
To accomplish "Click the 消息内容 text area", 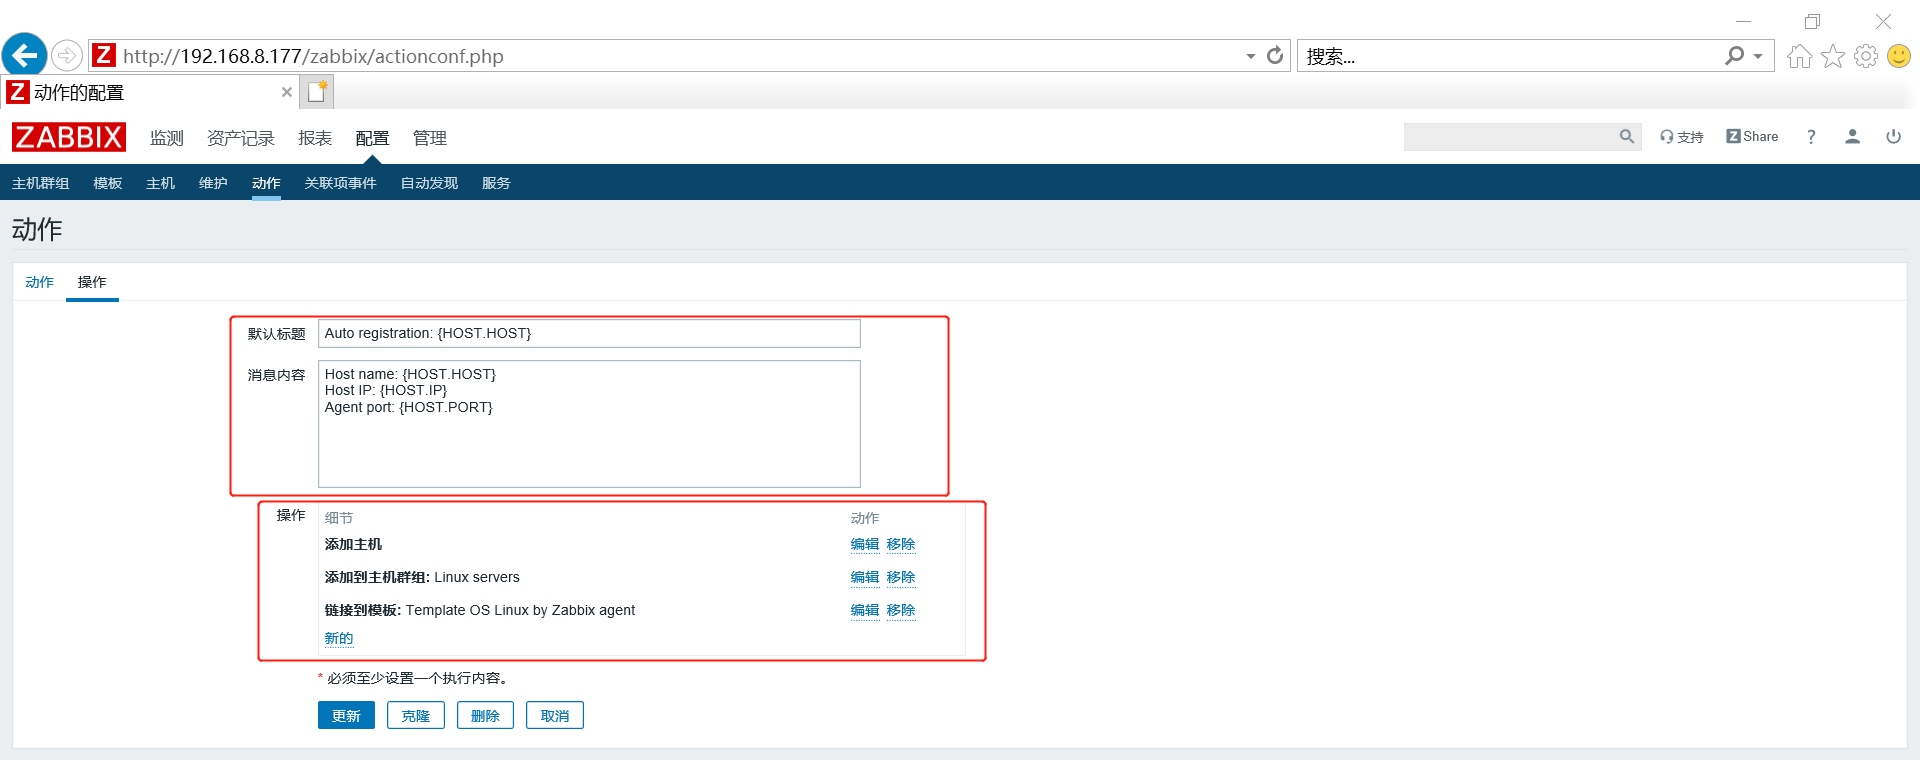I will pyautogui.click(x=589, y=424).
